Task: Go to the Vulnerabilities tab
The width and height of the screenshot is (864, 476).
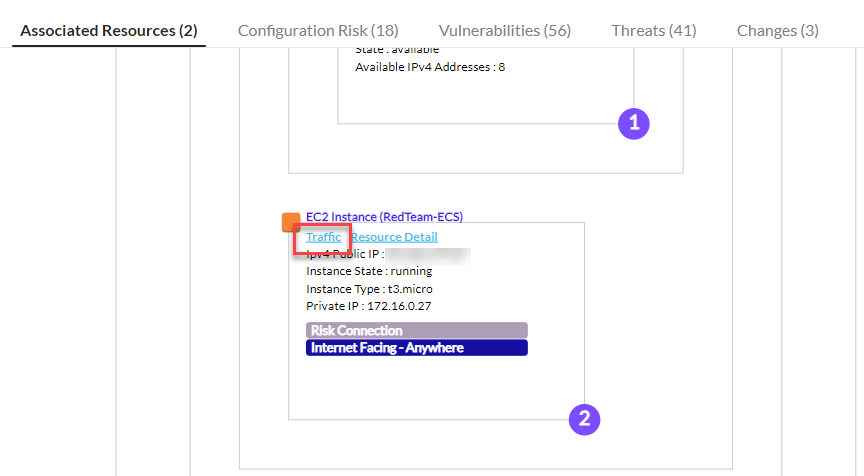Action: 505,30
